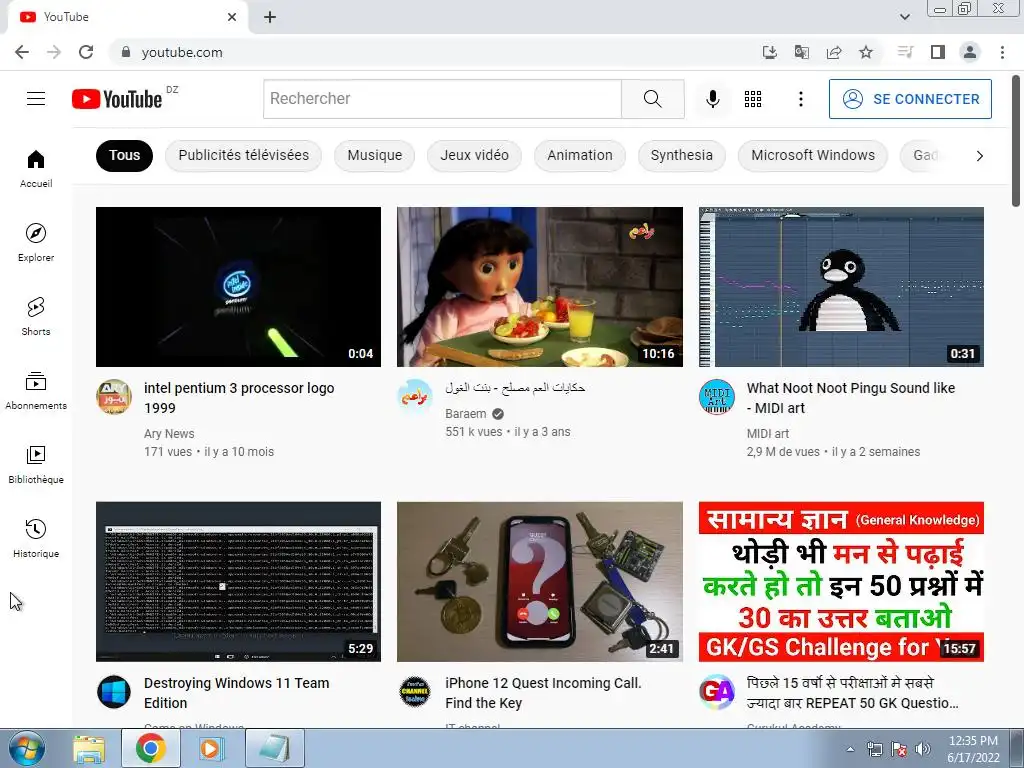Open Chrome media control icon
This screenshot has height=768, width=1024.
tap(905, 52)
